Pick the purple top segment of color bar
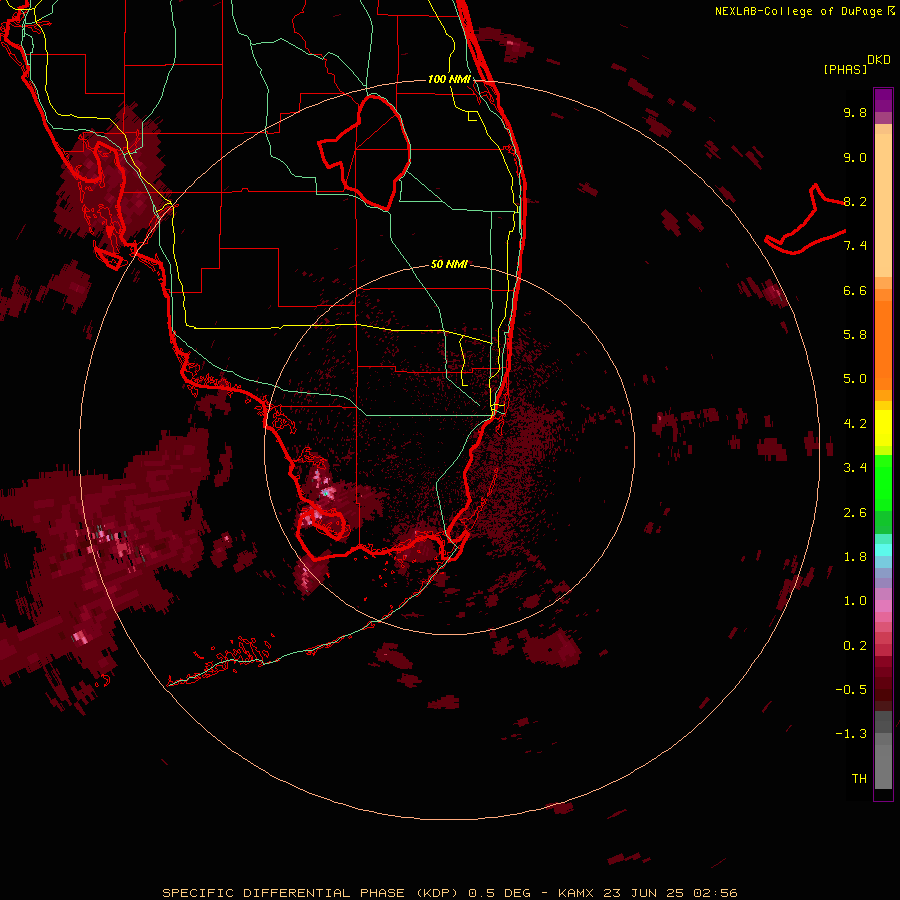Image resolution: width=900 pixels, height=900 pixels. (883, 100)
